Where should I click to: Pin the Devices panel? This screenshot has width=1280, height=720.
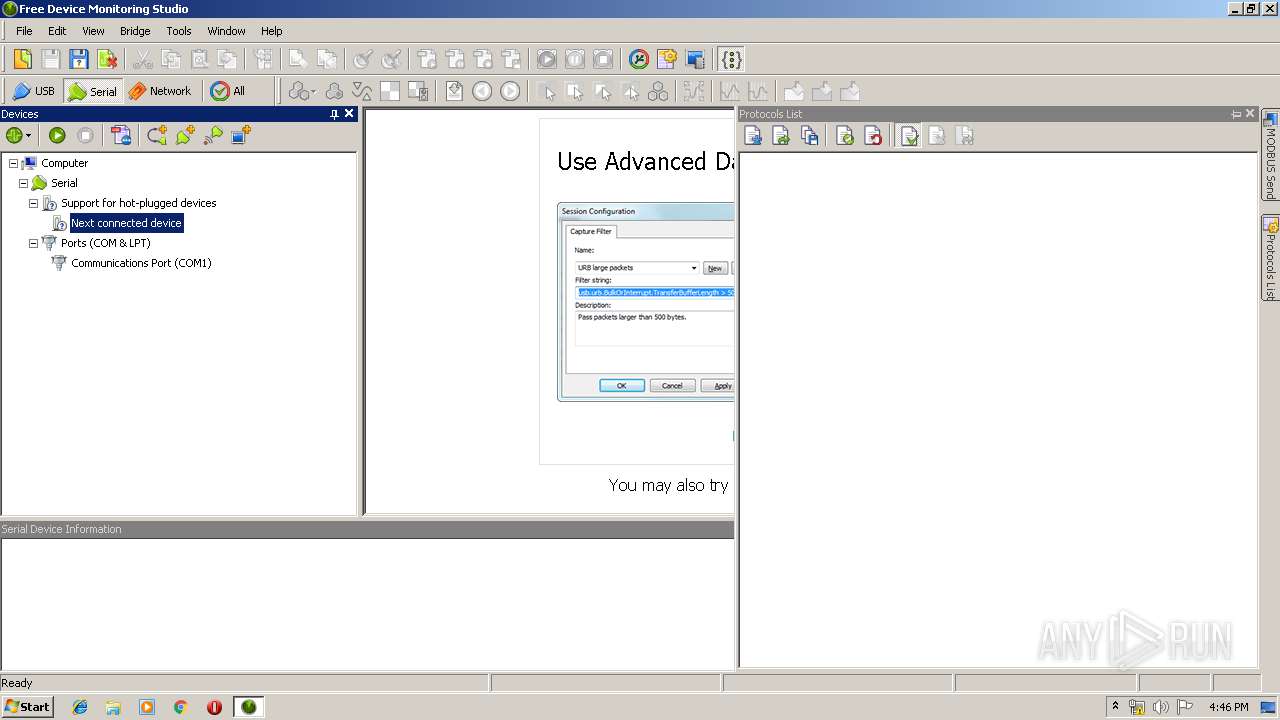point(334,114)
